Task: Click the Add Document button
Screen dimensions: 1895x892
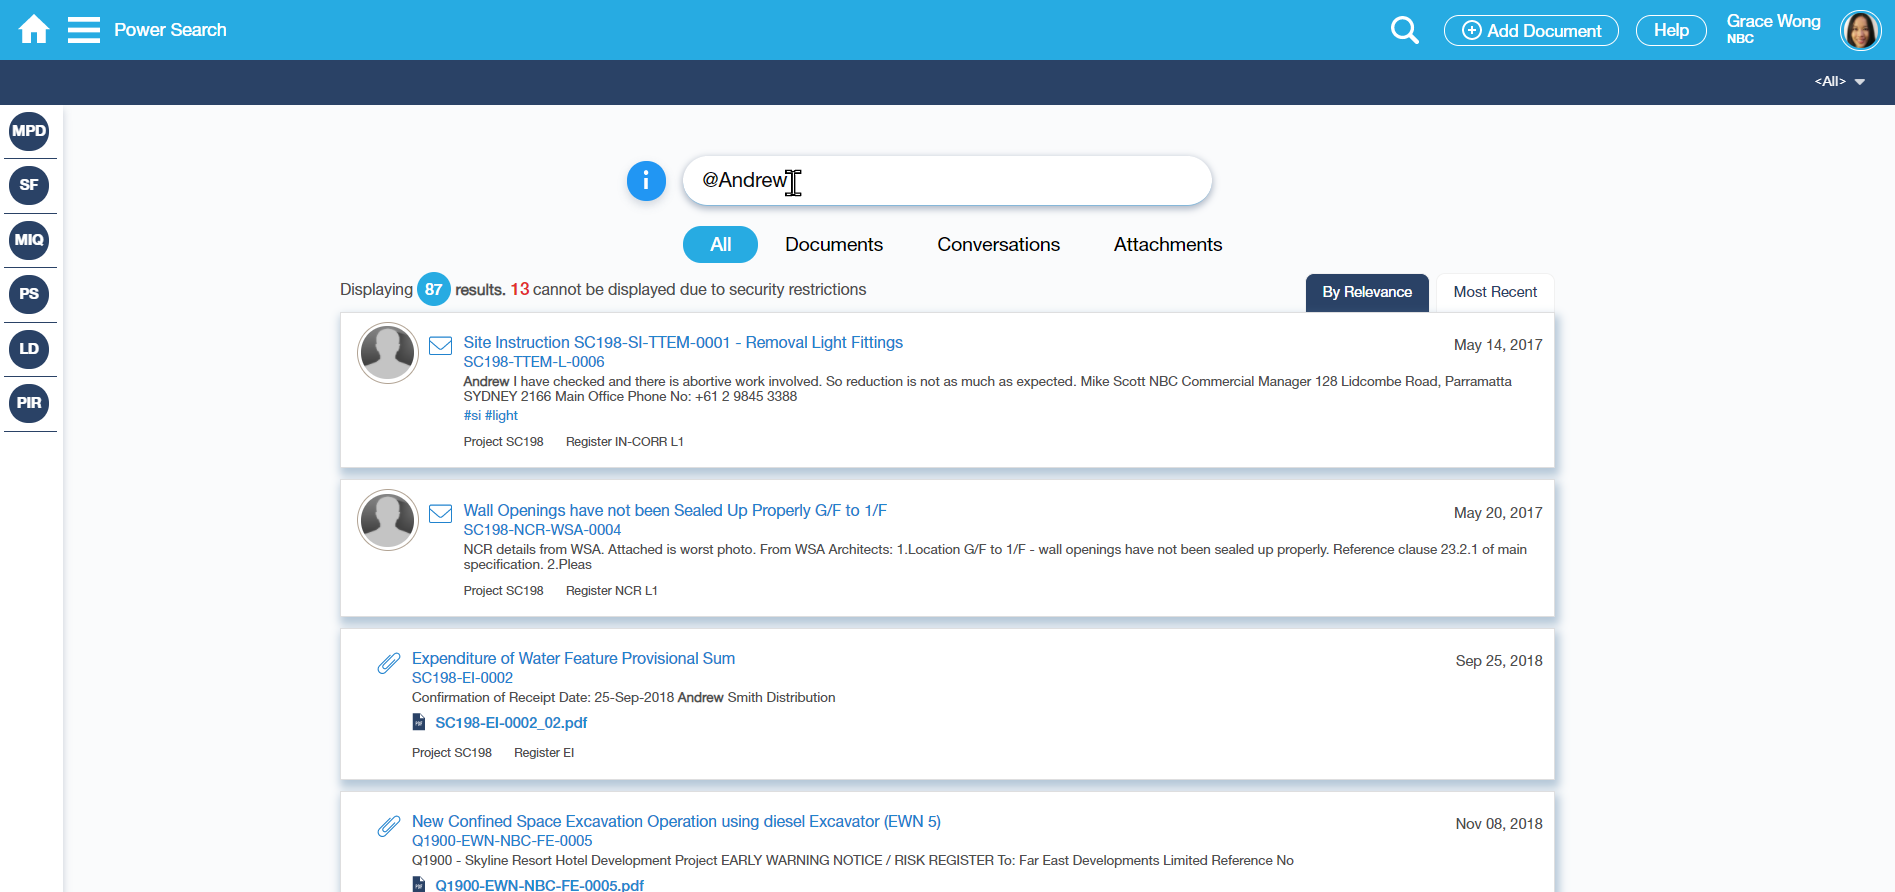Action: pyautogui.click(x=1531, y=31)
